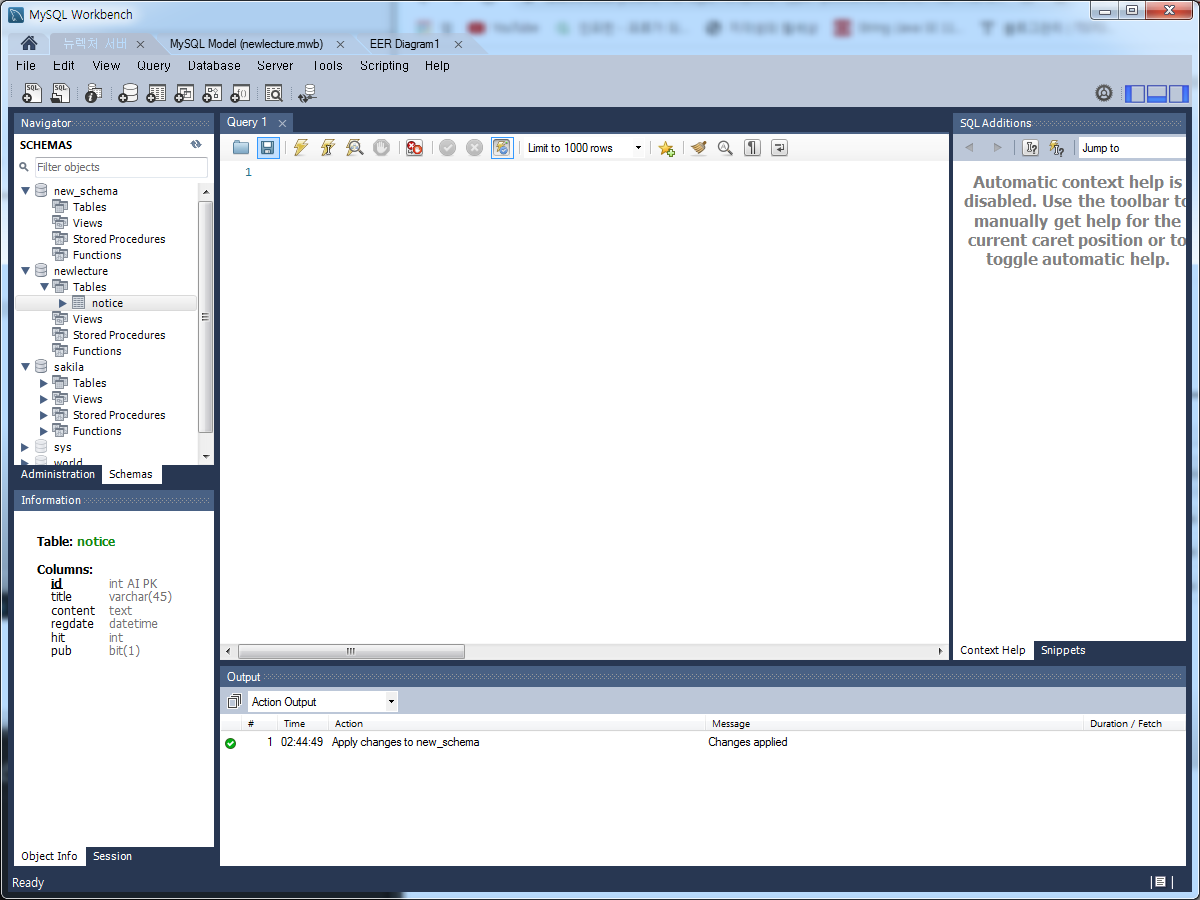Expand the notice table node
This screenshot has width=1200, height=900.
[63, 303]
